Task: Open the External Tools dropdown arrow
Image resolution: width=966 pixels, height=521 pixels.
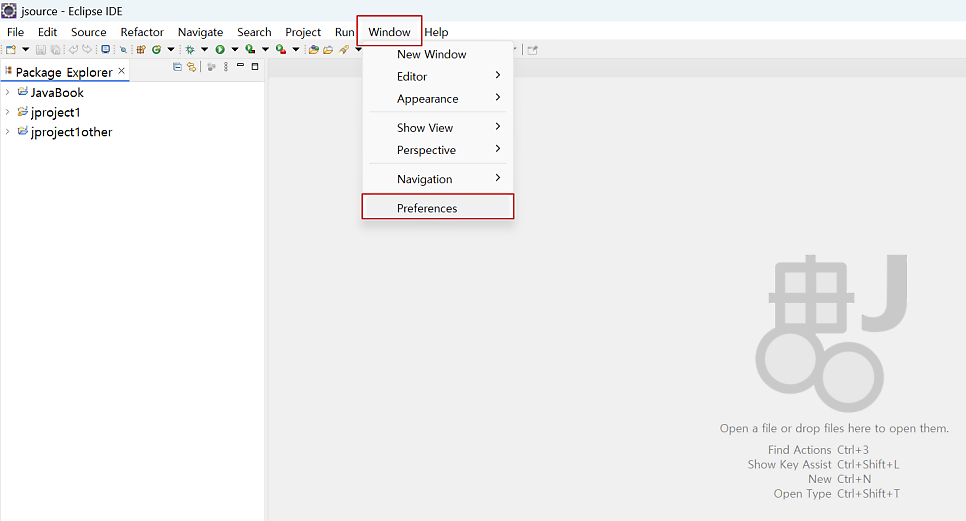Action: tap(296, 49)
